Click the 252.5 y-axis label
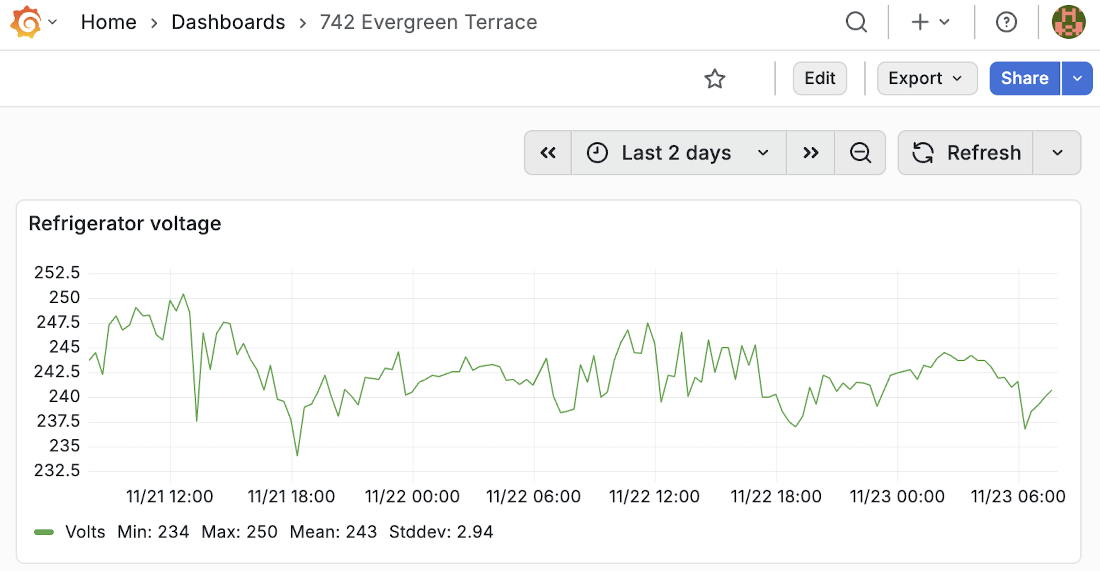Viewport: 1100px width, 571px height. coord(58,272)
